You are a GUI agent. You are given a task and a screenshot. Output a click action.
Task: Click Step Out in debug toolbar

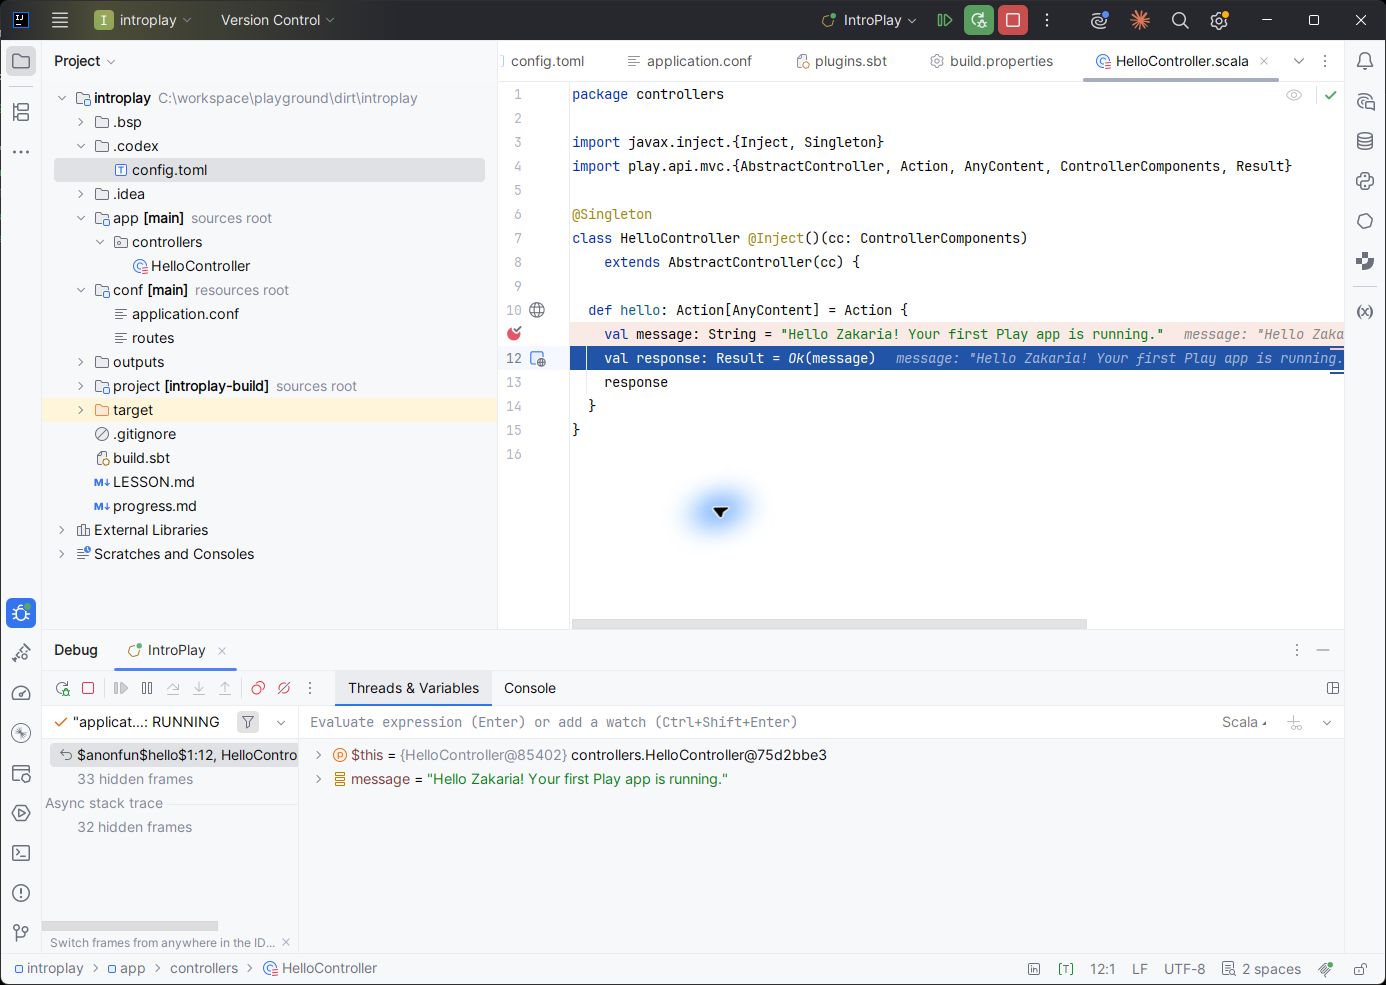(225, 688)
